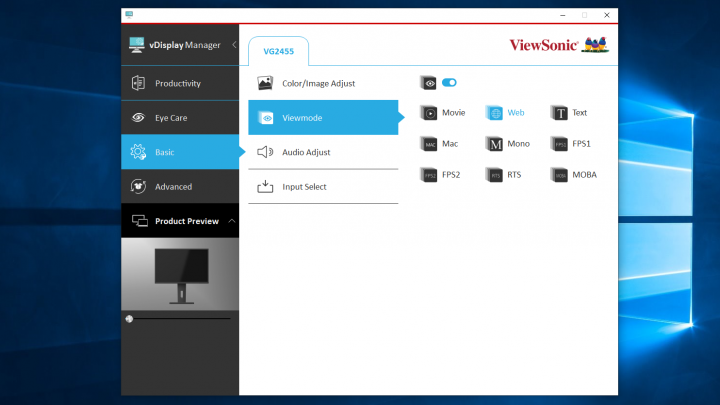Open the Input Select settings label
This screenshot has height=405, width=720.
point(304,186)
